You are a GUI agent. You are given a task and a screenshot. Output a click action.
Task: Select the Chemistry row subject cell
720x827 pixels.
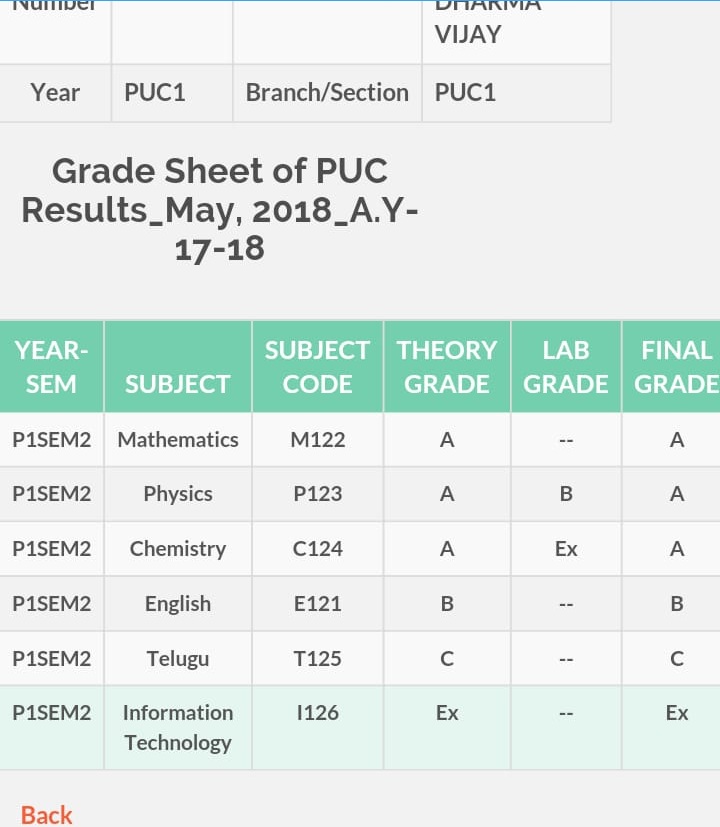pyautogui.click(x=178, y=549)
